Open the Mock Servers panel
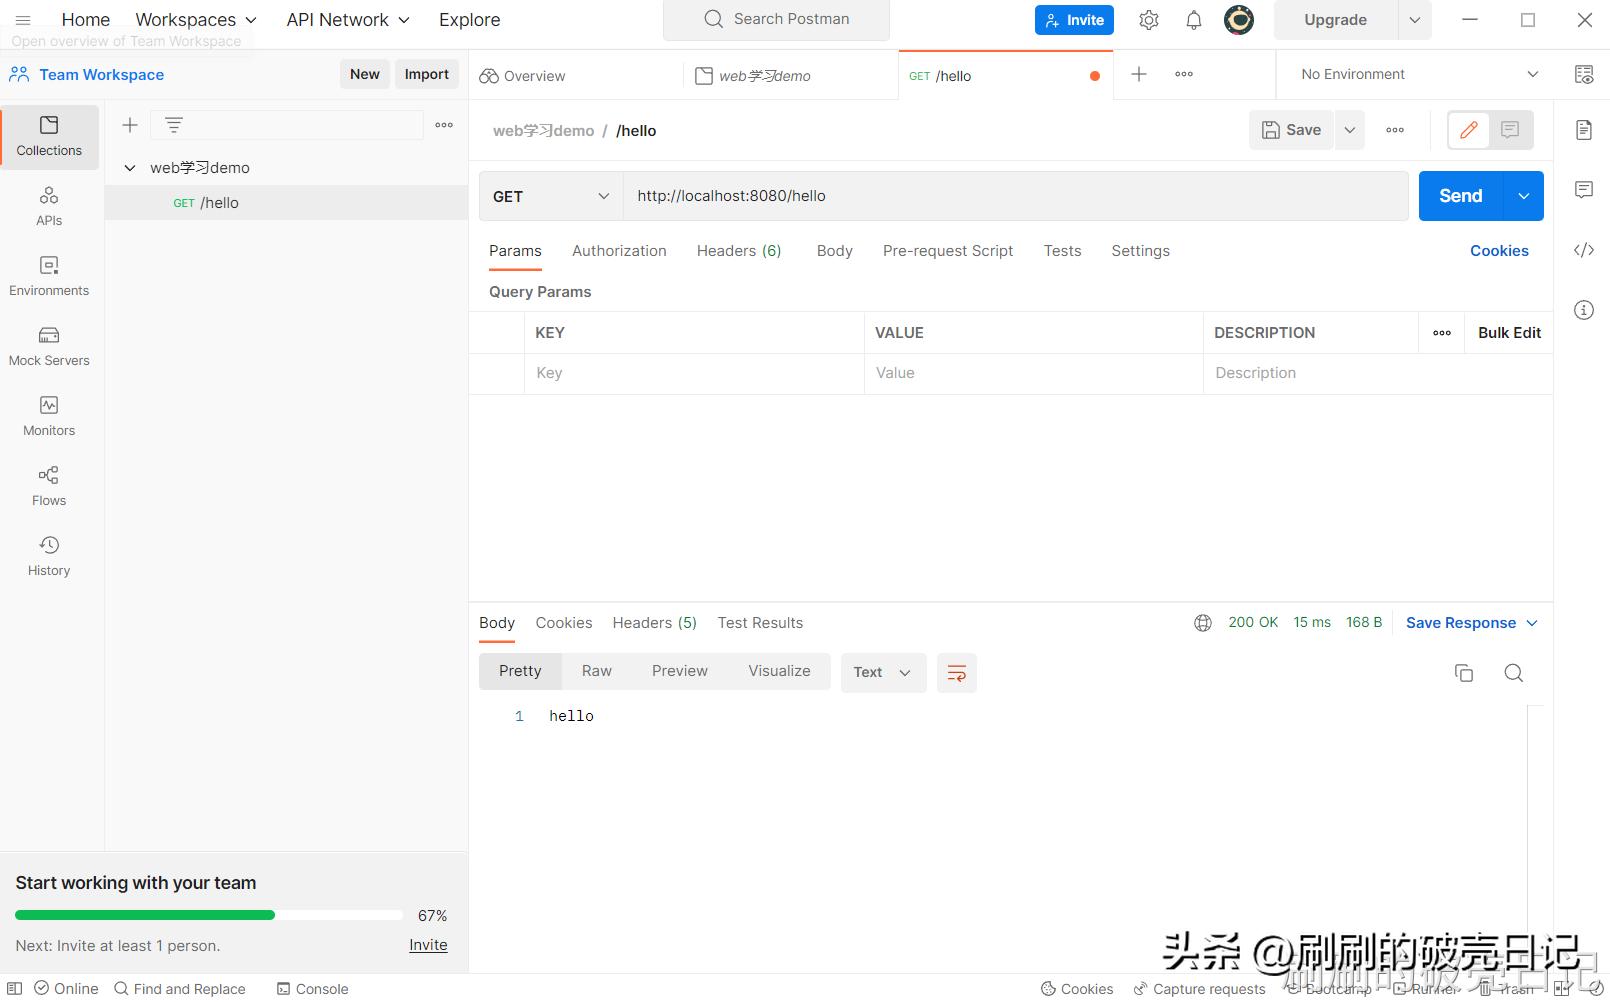1610x1002 pixels. (x=48, y=346)
